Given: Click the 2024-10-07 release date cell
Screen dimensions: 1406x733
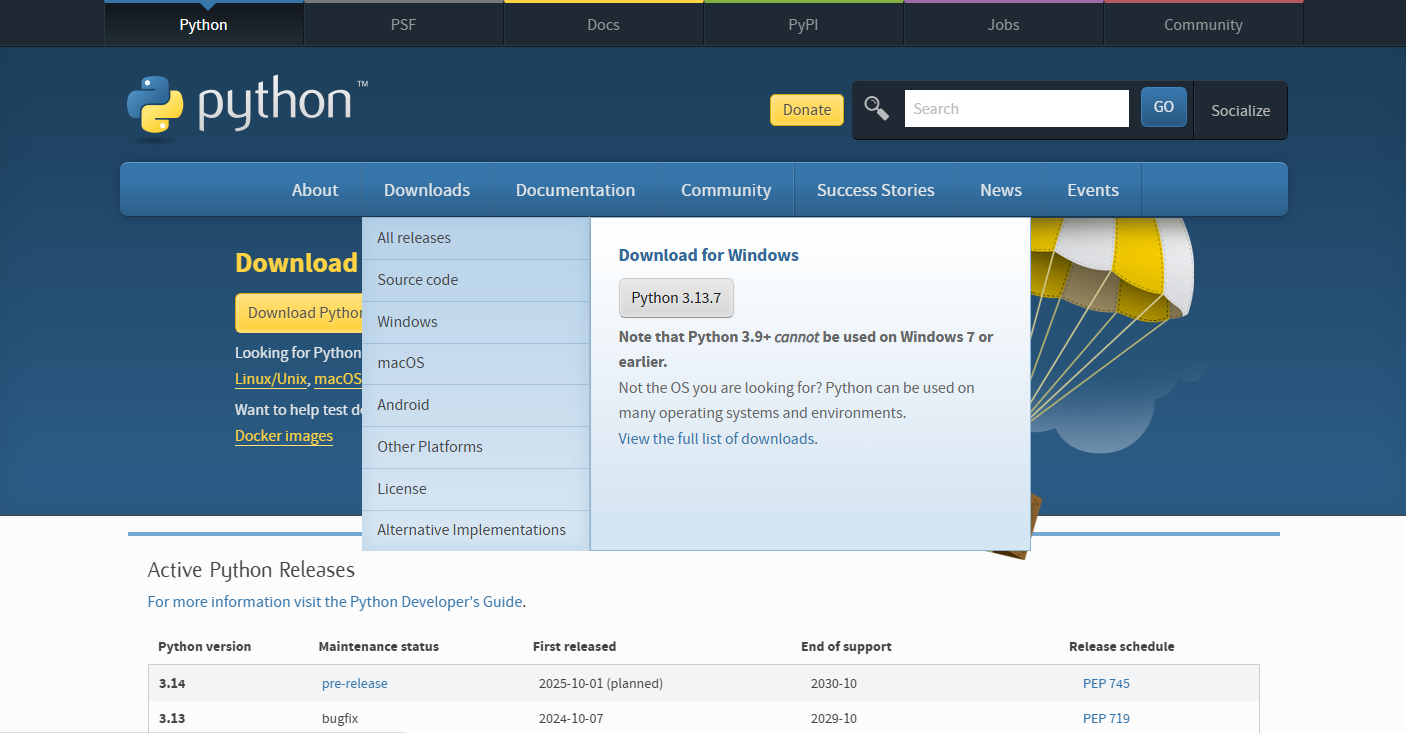Looking at the screenshot, I should coord(571,718).
